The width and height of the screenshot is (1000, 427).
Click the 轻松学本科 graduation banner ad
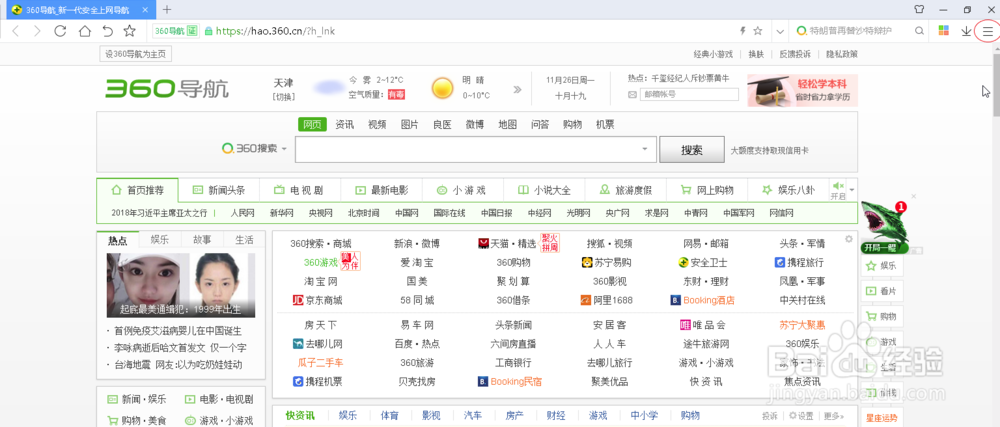click(x=802, y=90)
